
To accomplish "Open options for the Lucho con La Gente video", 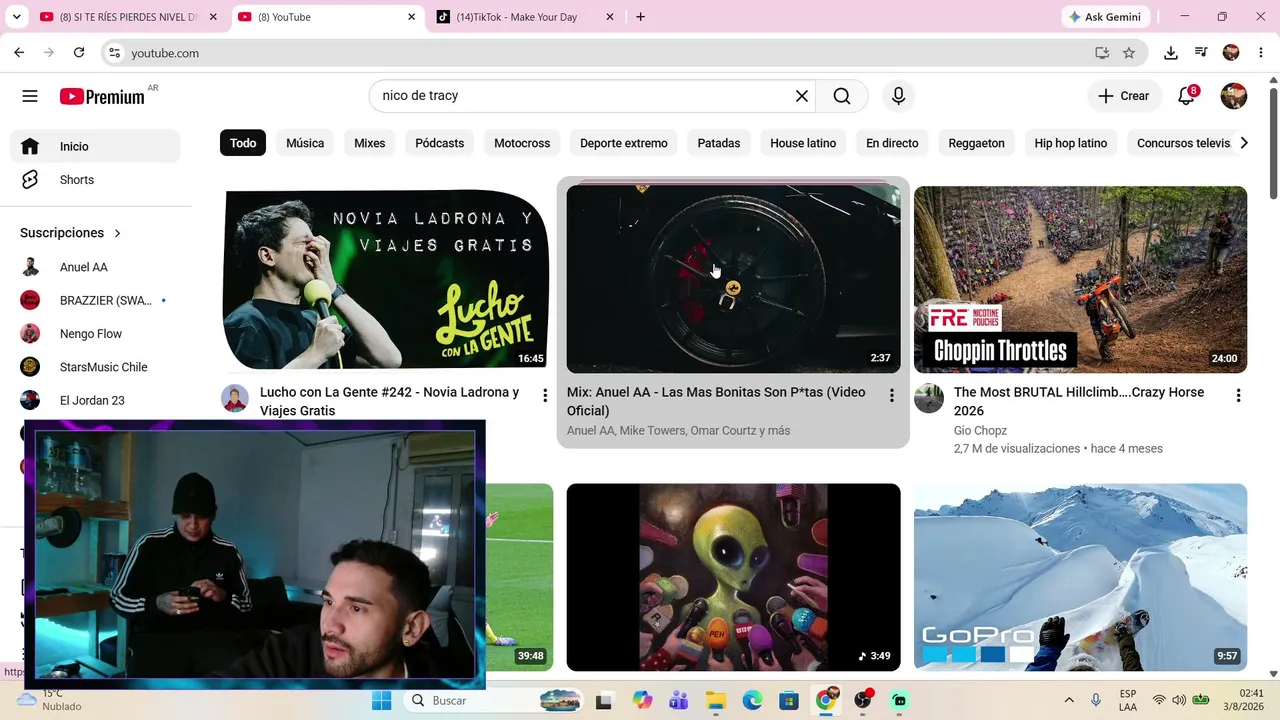I will point(545,396).
